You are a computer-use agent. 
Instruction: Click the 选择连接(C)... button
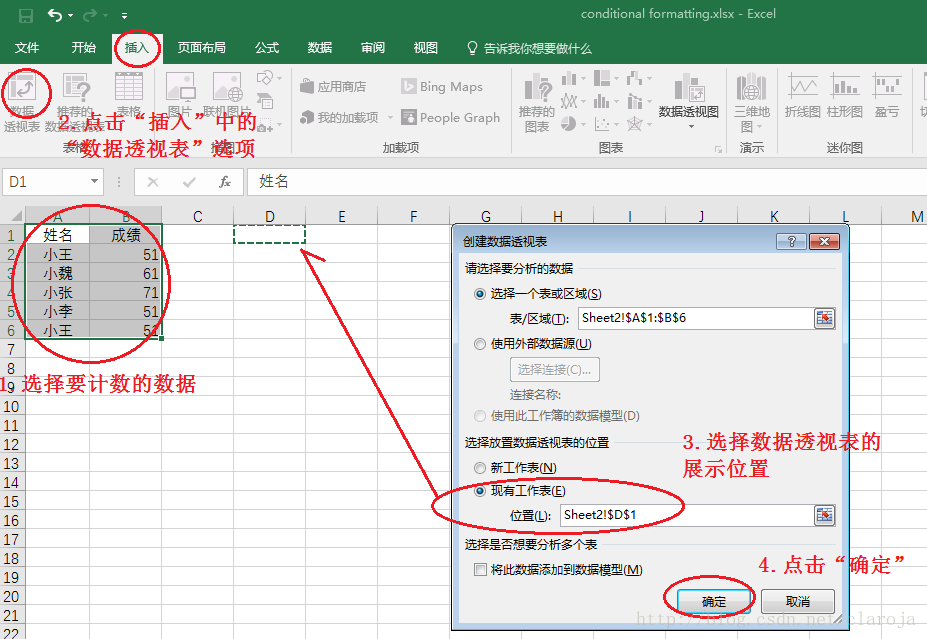[x=555, y=369]
